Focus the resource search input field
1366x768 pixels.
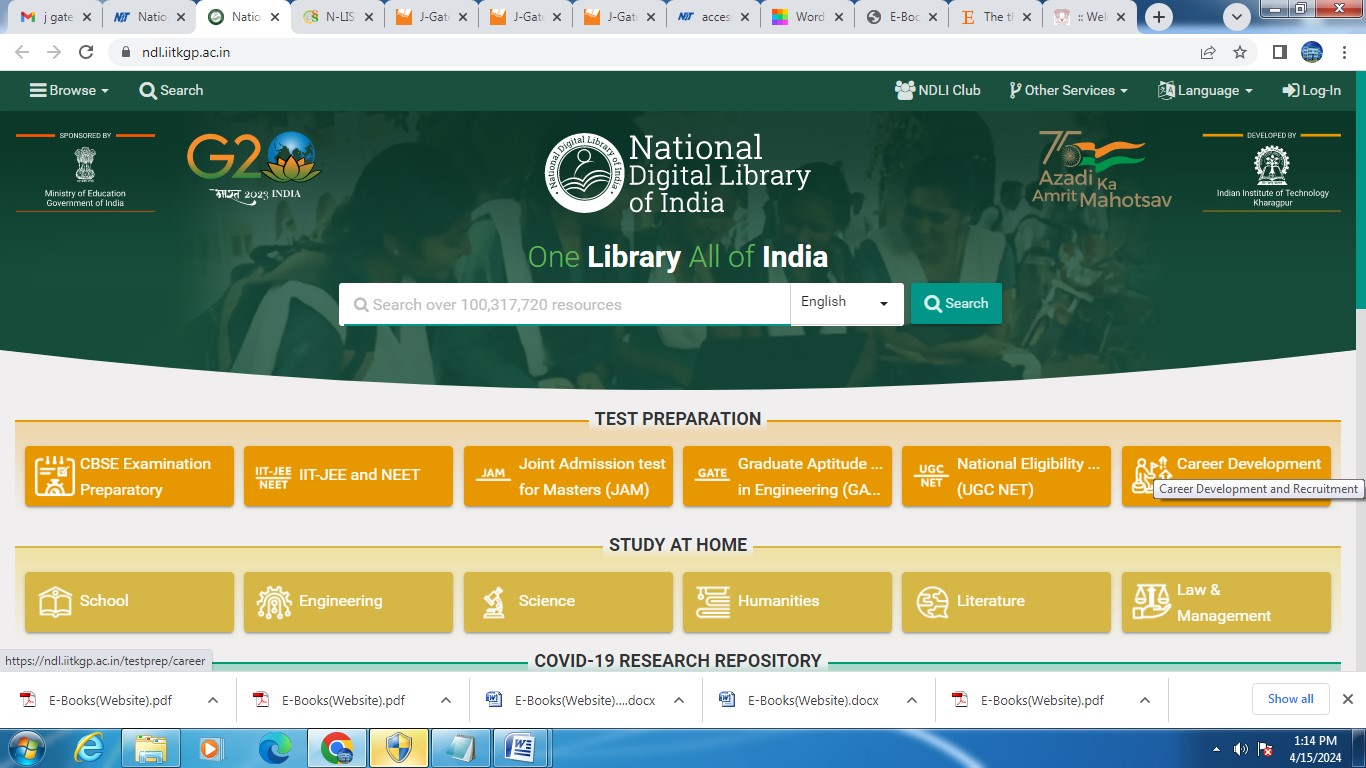point(565,304)
